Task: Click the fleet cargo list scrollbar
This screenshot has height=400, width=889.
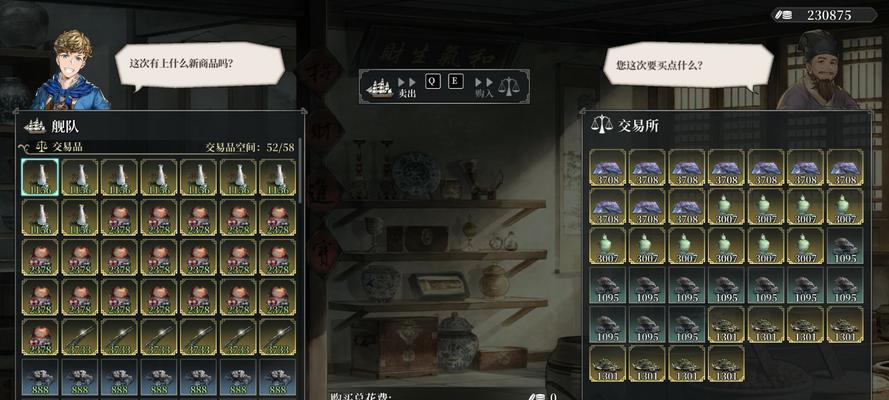Action: 300,170
